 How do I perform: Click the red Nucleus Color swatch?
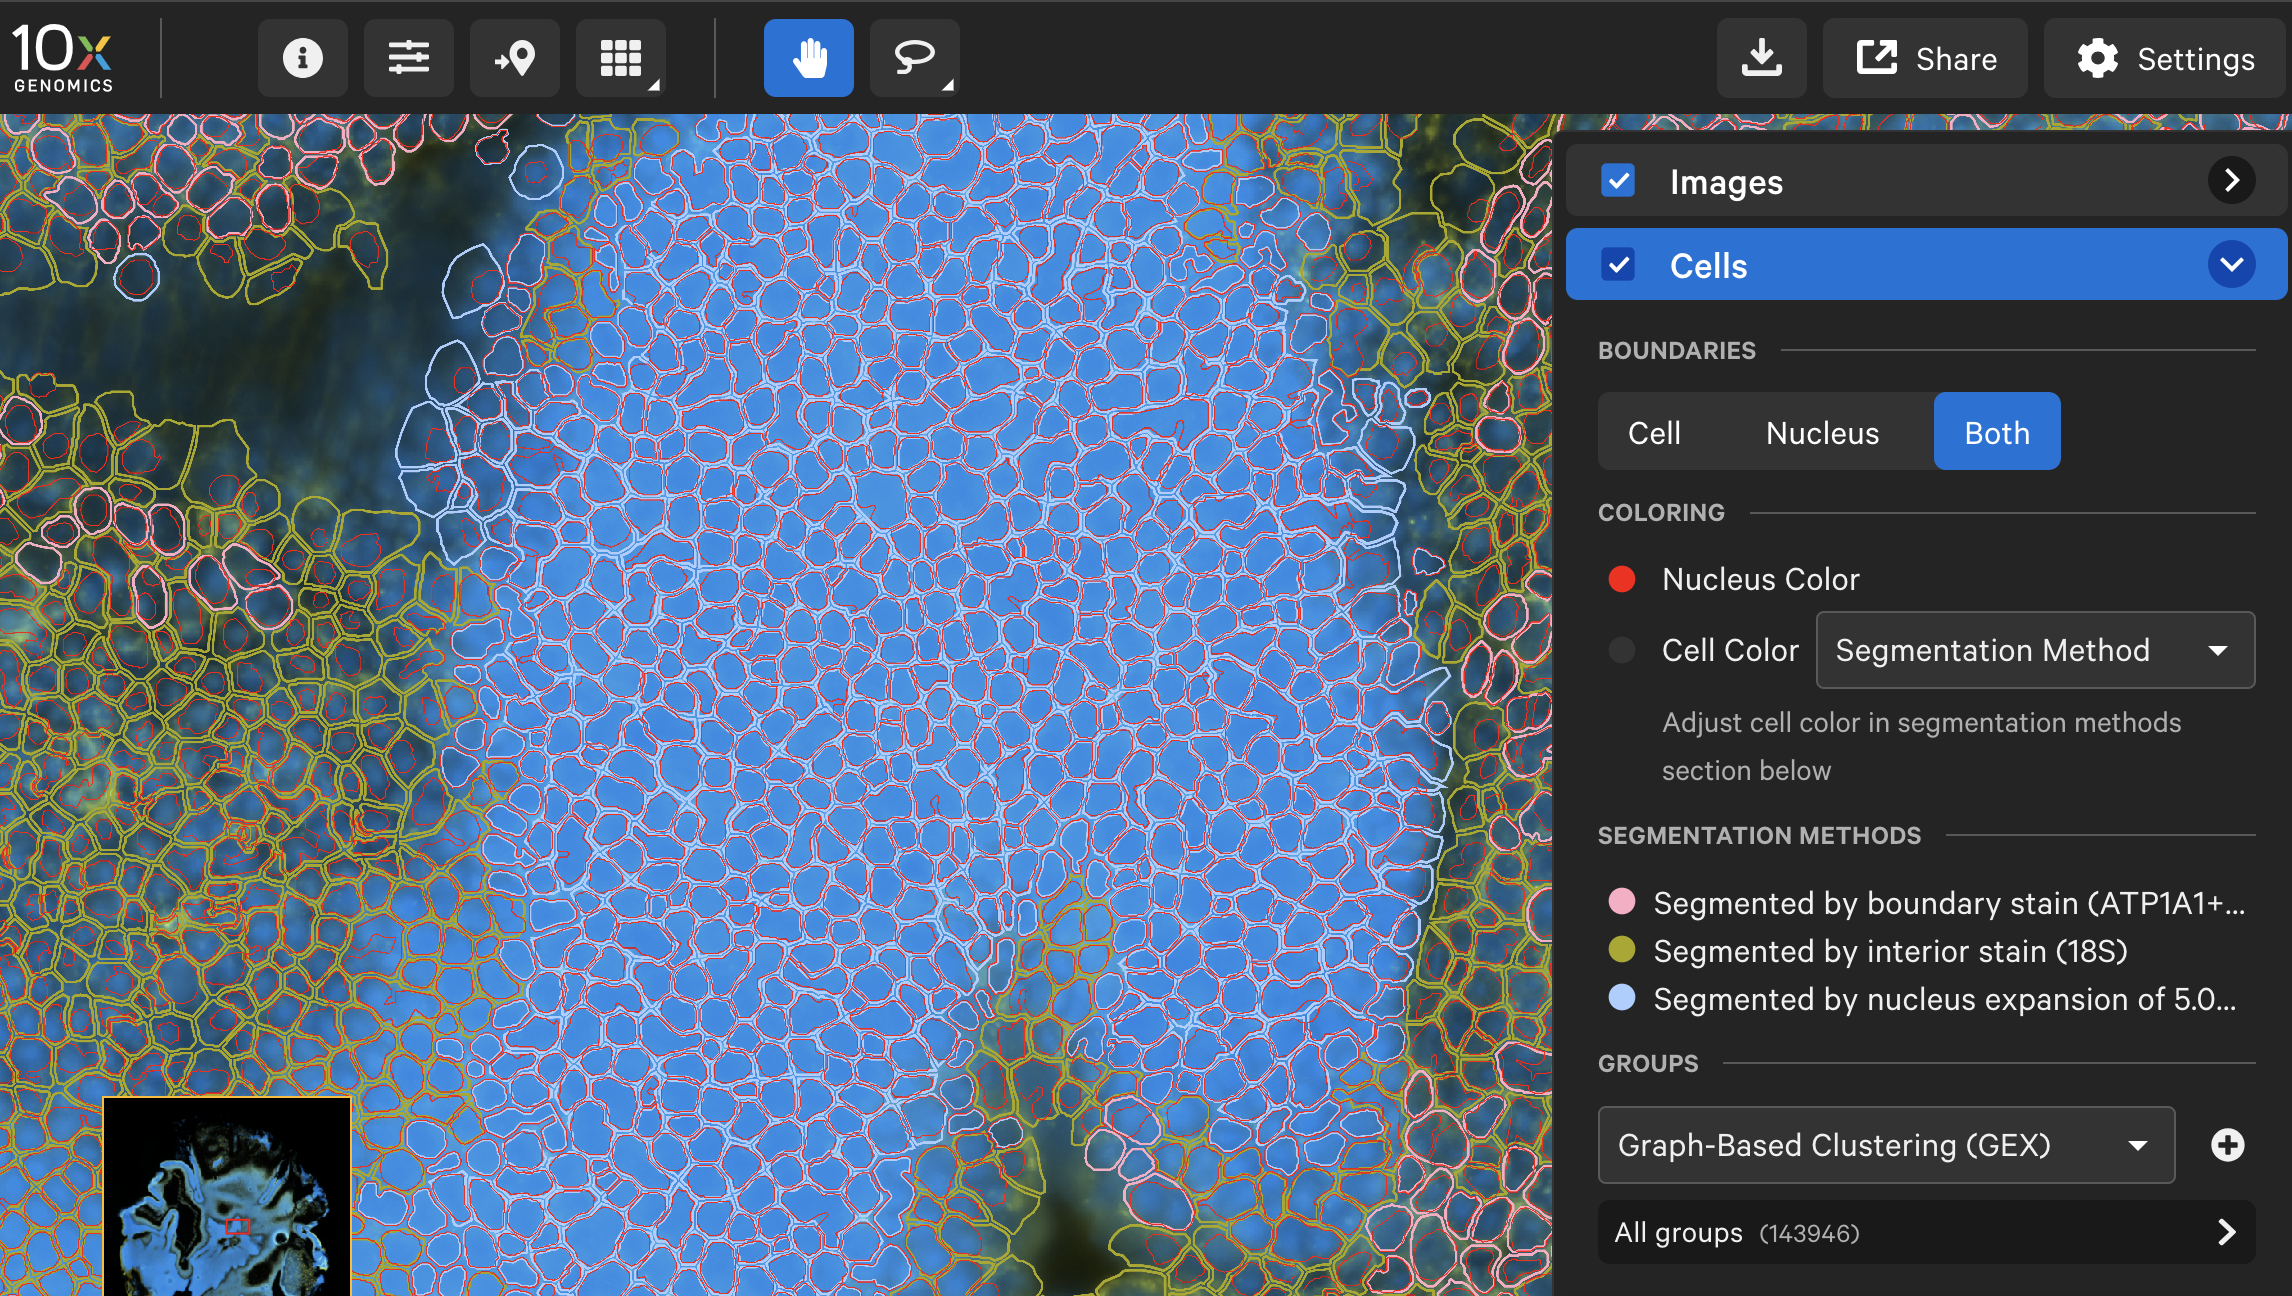[1622, 579]
